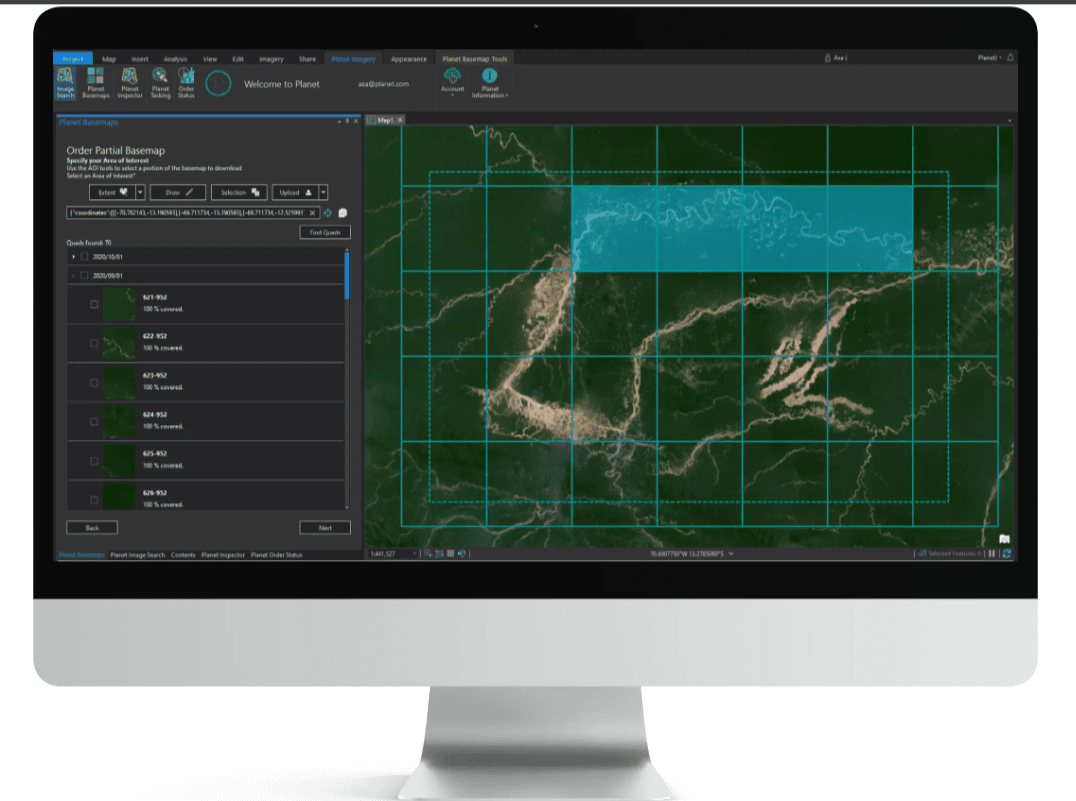This screenshot has width=1076, height=801.
Task: Click the snapping icon in map status bar
Action: (428, 553)
